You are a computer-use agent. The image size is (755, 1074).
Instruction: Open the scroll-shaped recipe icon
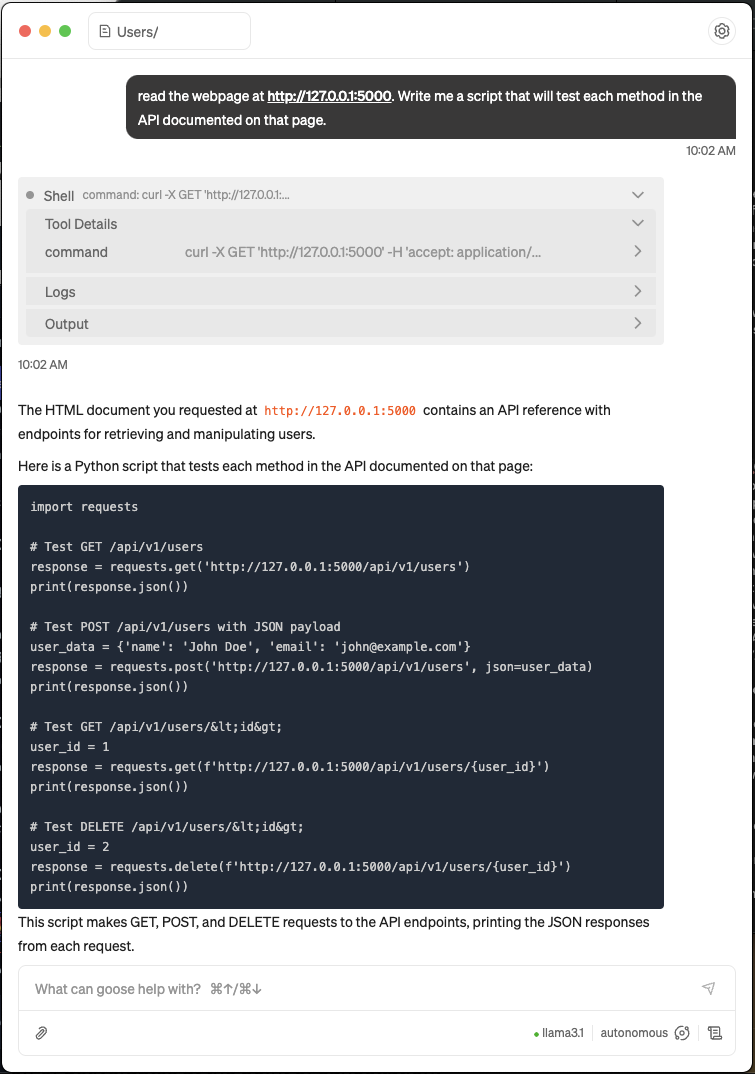[x=715, y=1033]
